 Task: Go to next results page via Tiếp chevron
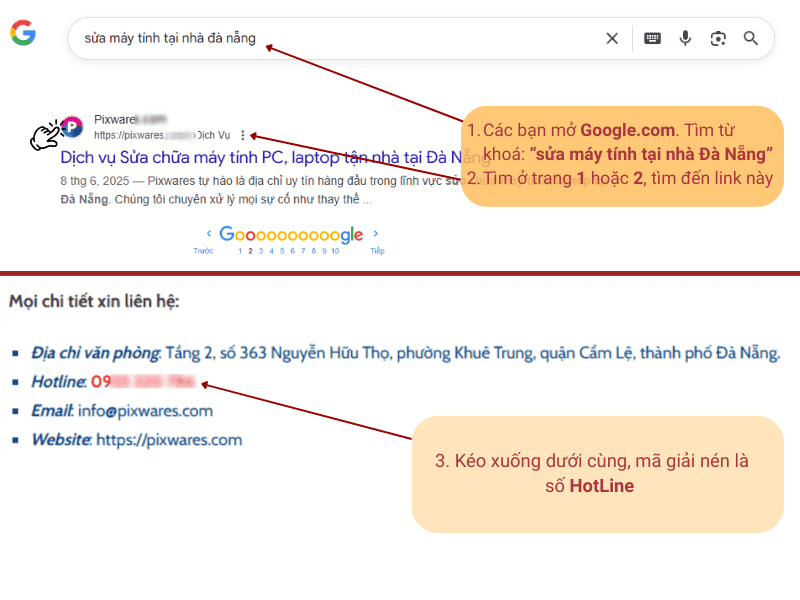tap(376, 236)
